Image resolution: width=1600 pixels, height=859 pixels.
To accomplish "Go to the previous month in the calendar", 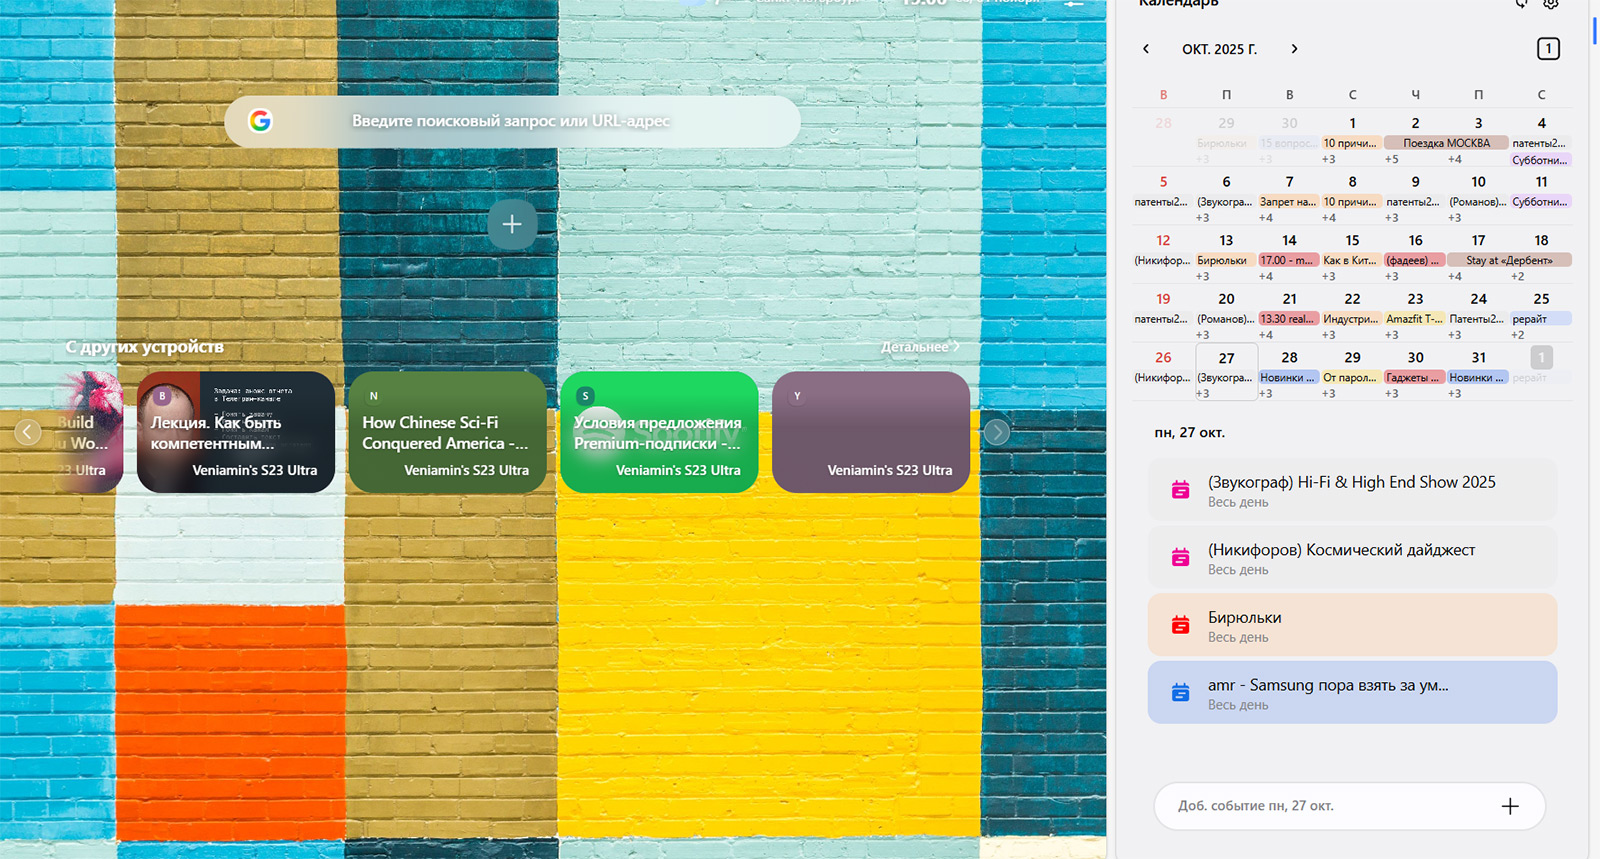I will (1146, 49).
